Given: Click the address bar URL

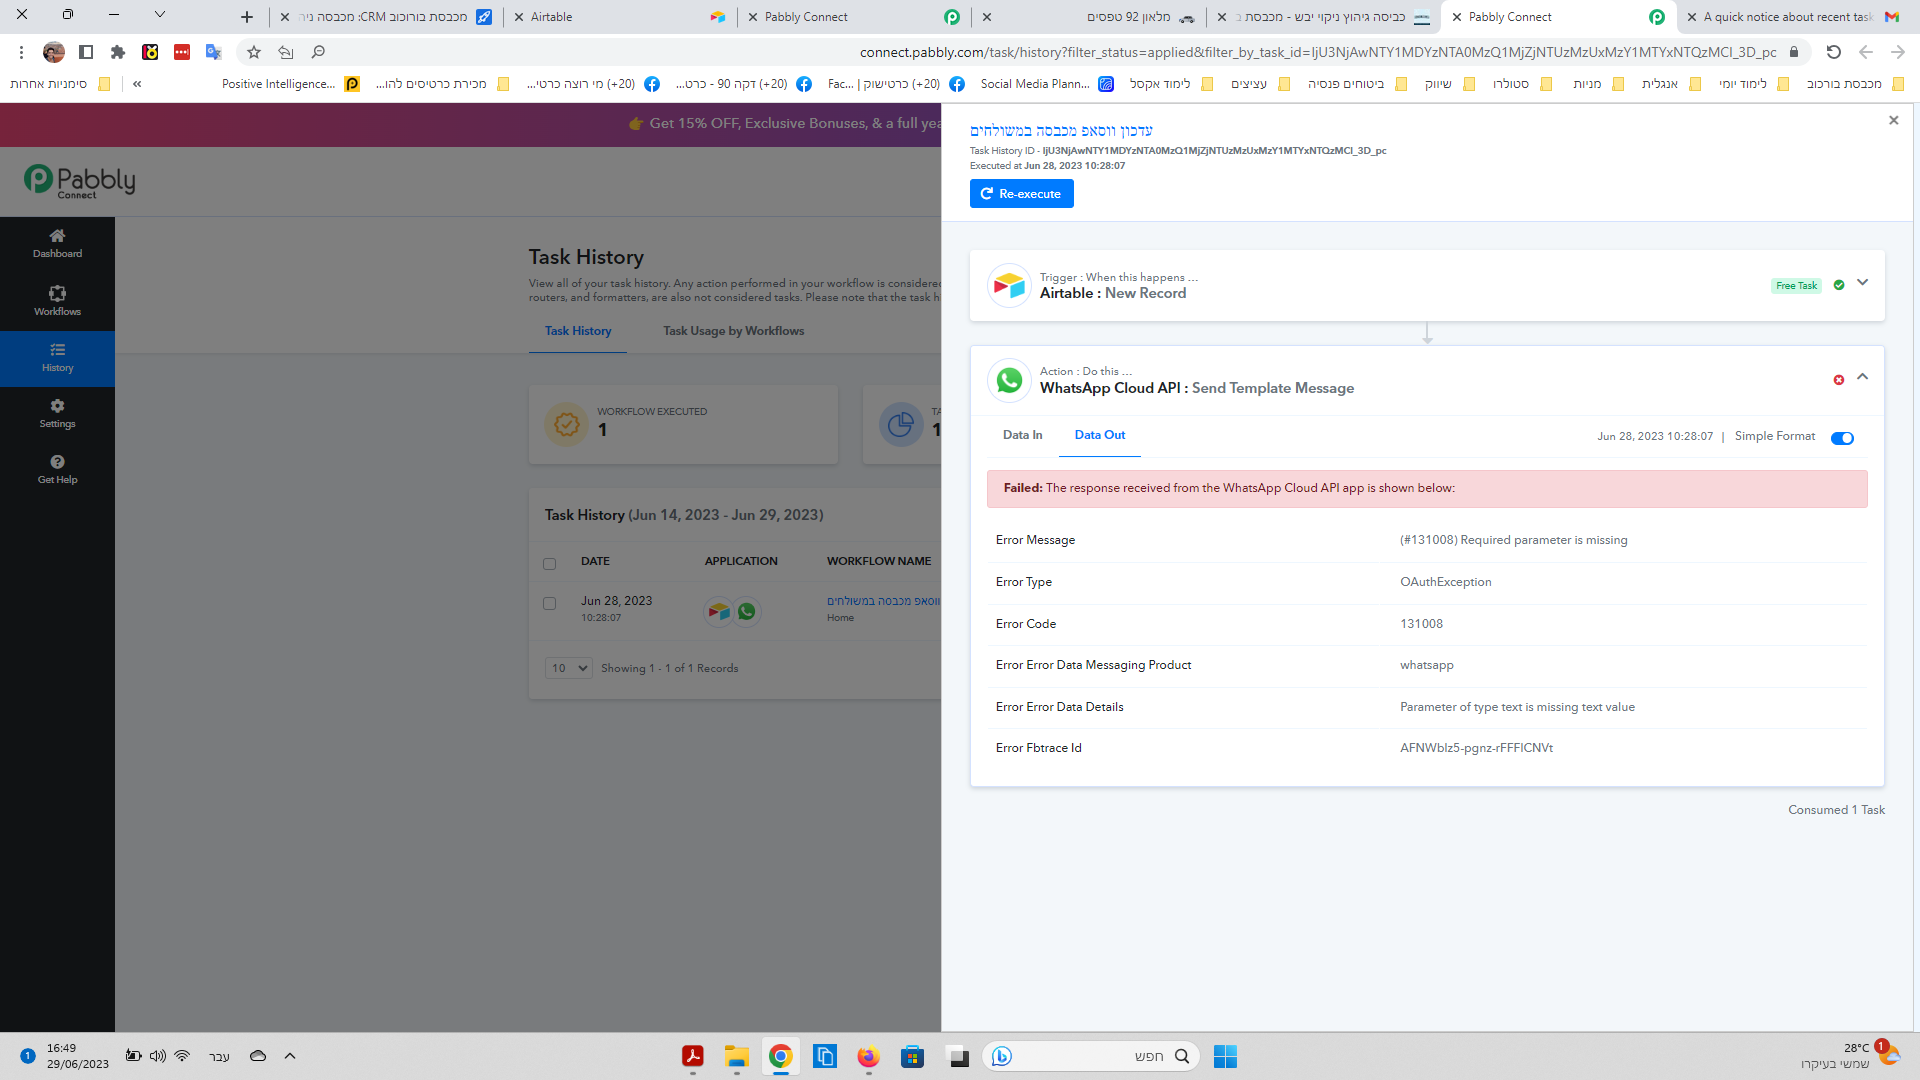Looking at the screenshot, I should 1318,52.
